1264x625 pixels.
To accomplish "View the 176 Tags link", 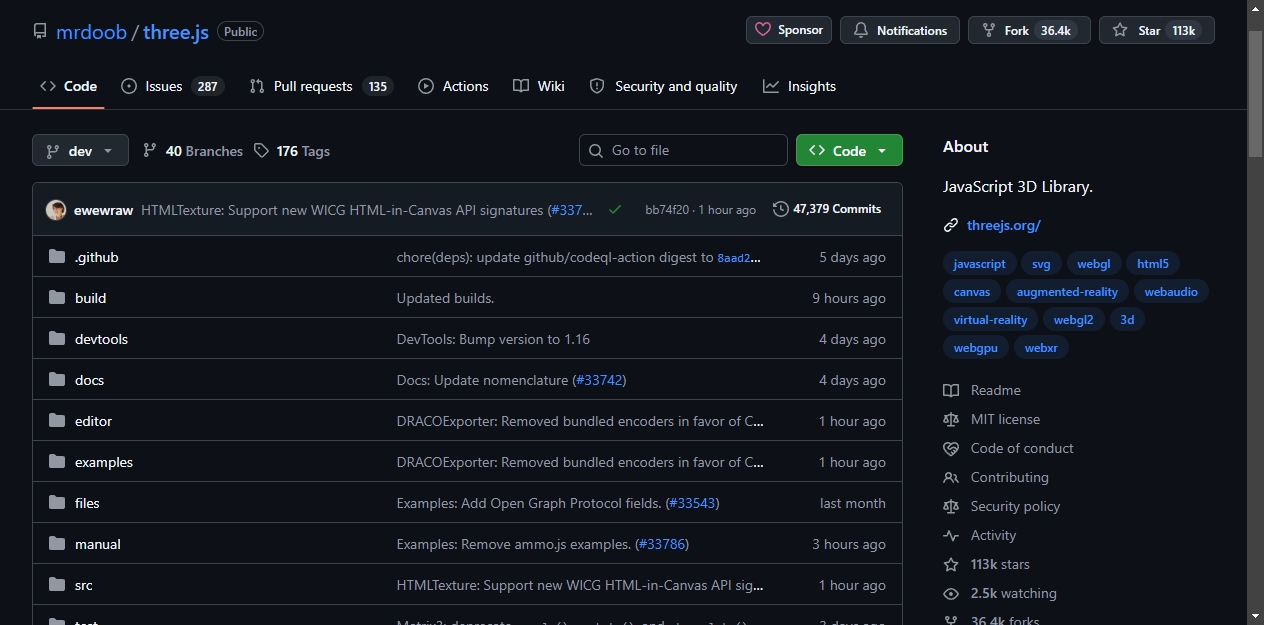I will point(292,151).
